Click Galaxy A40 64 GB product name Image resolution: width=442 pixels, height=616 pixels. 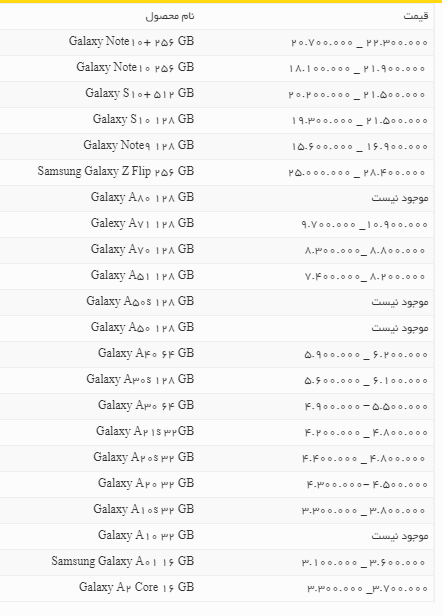coord(146,353)
